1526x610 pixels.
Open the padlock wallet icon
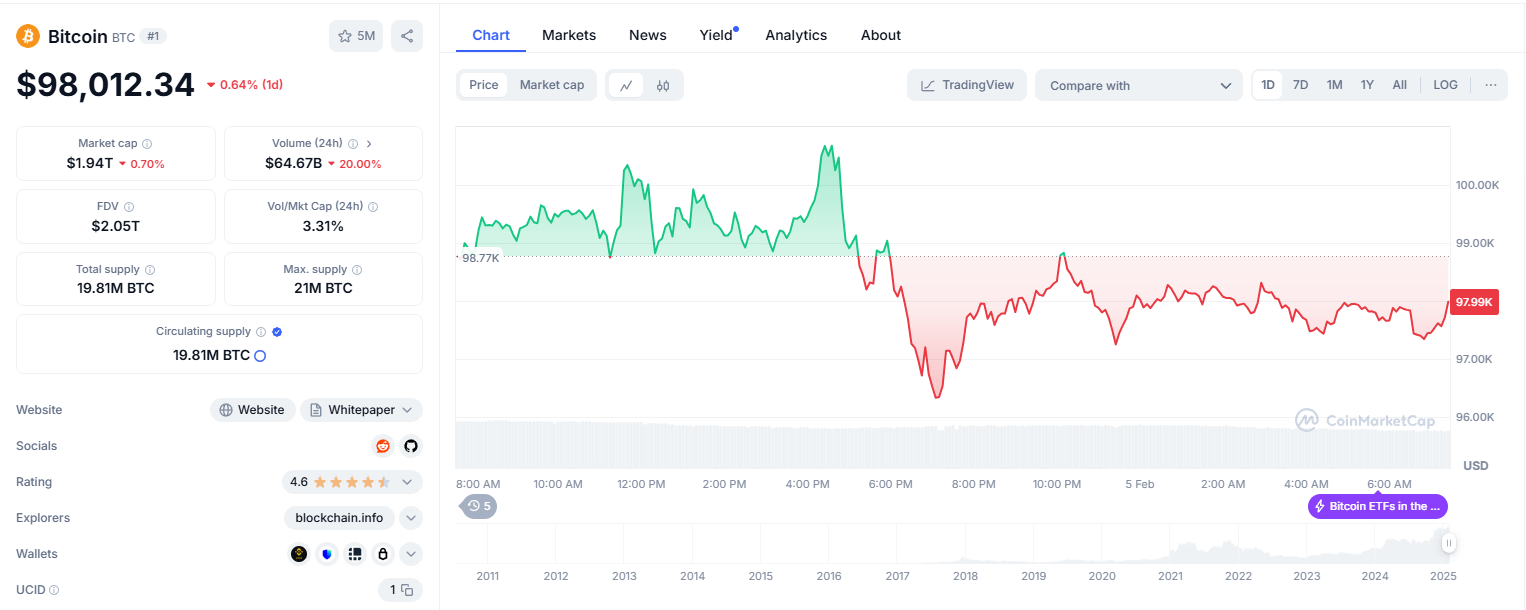tap(382, 554)
